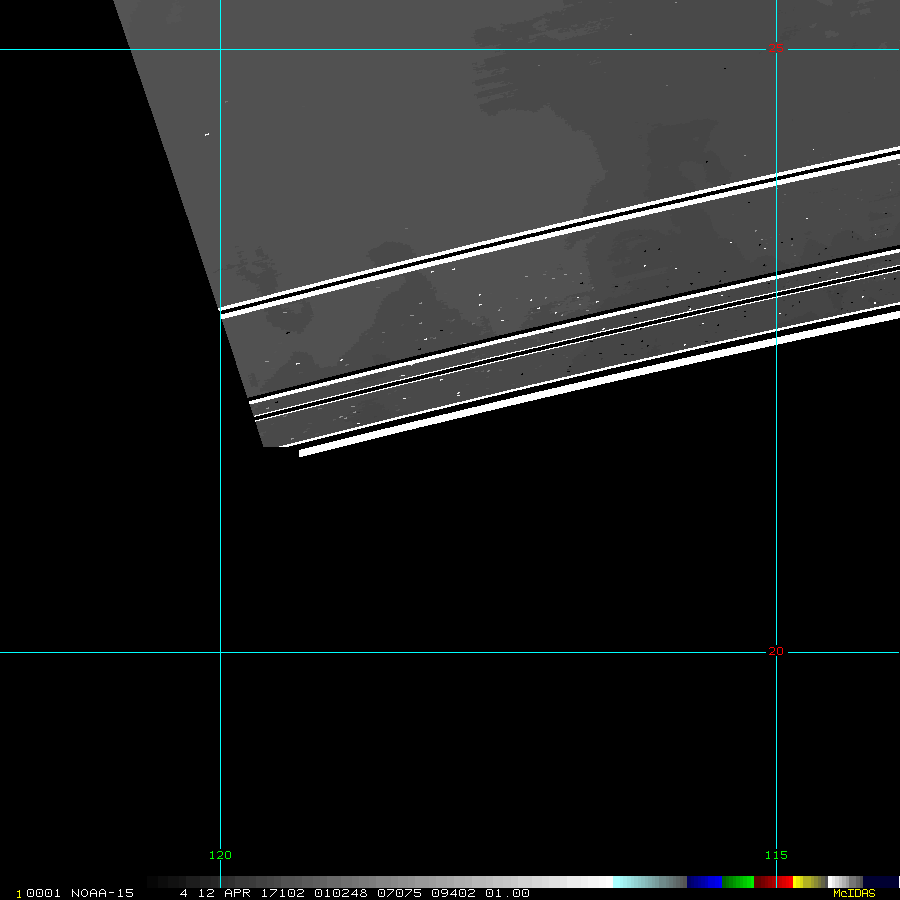The image size is (900, 900).
Task: Pick the red segment of the color bar
Action: [x=785, y=882]
